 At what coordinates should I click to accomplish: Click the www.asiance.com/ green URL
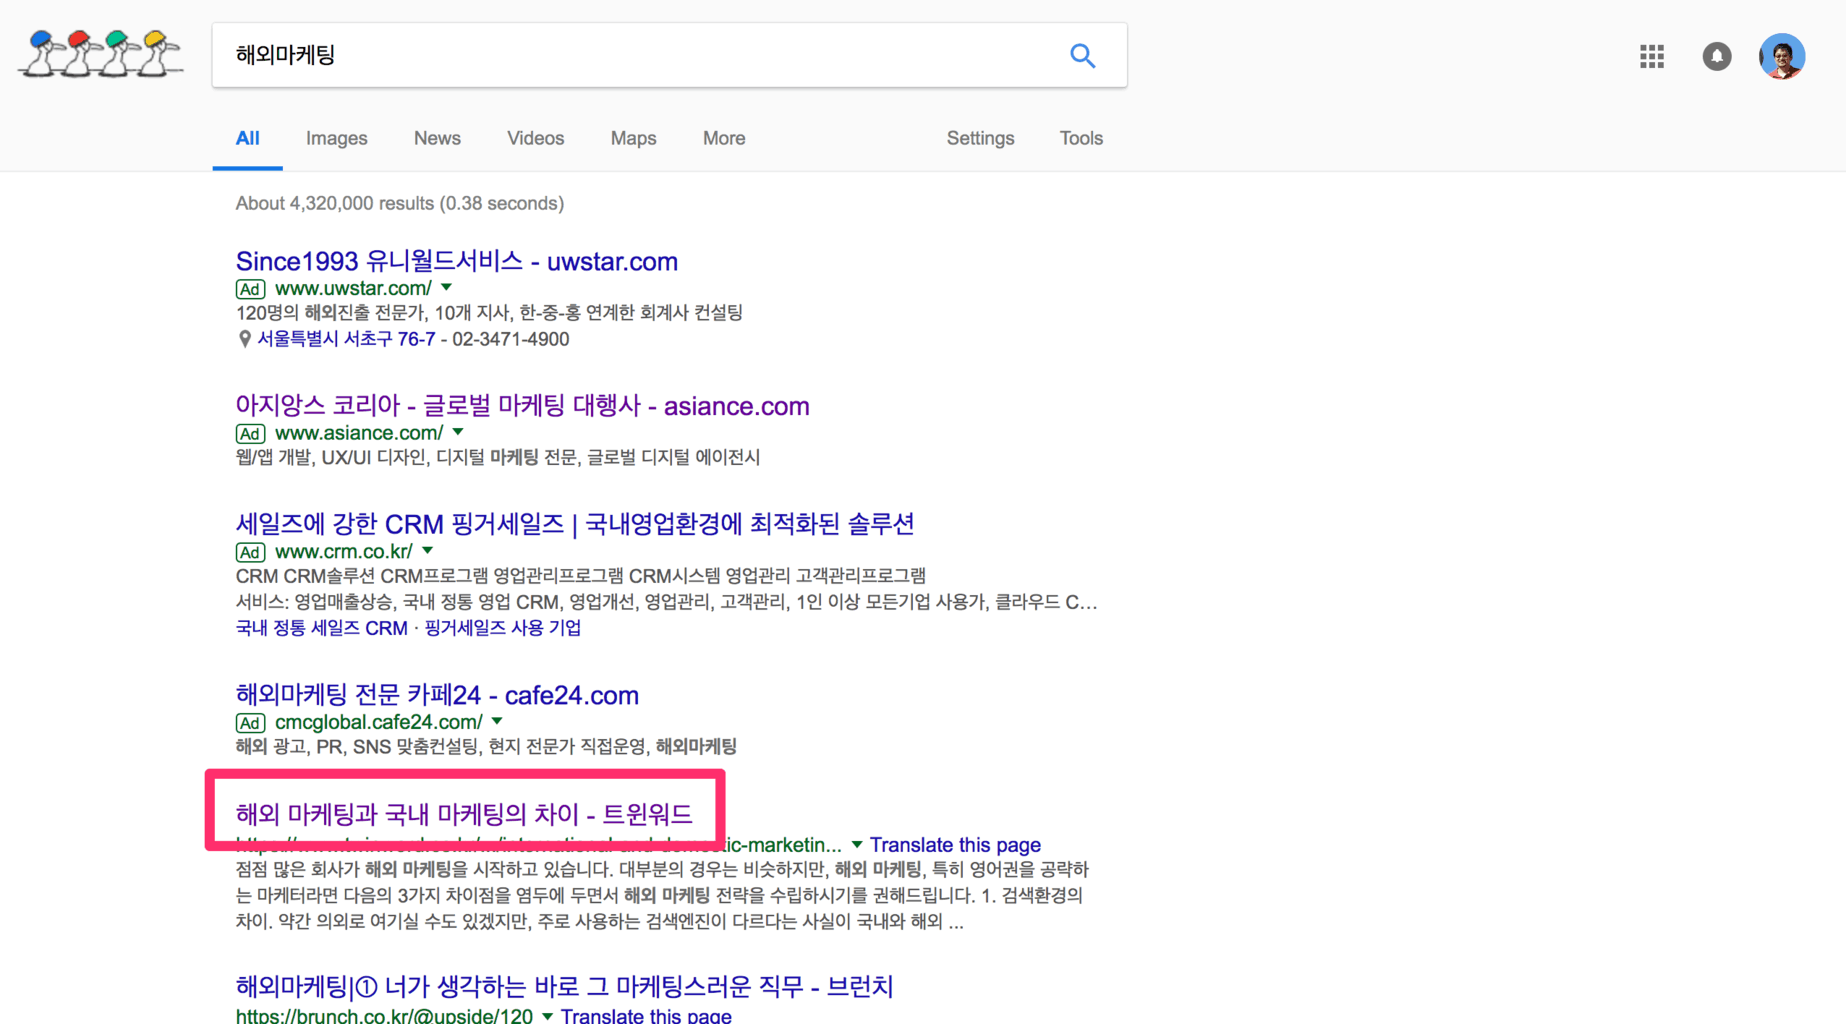359,433
